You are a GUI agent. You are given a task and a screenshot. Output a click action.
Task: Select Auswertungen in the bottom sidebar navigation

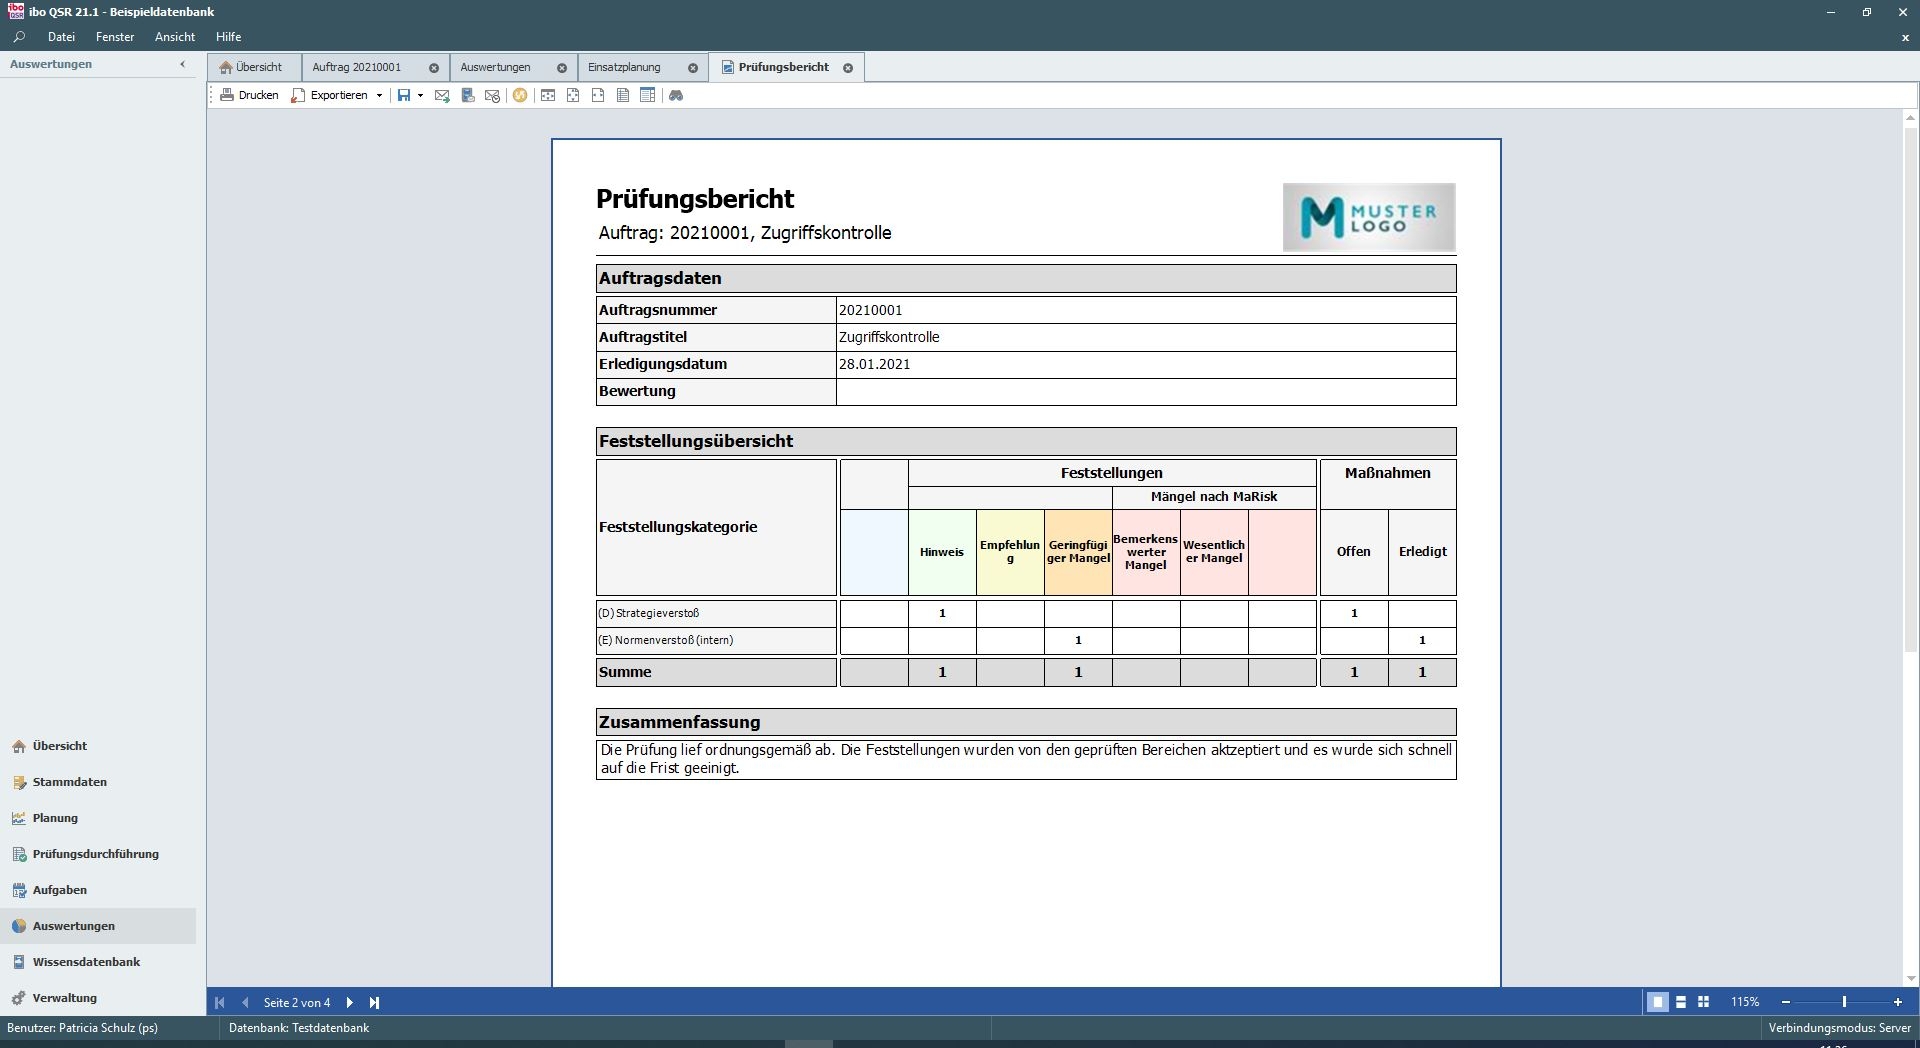point(98,926)
